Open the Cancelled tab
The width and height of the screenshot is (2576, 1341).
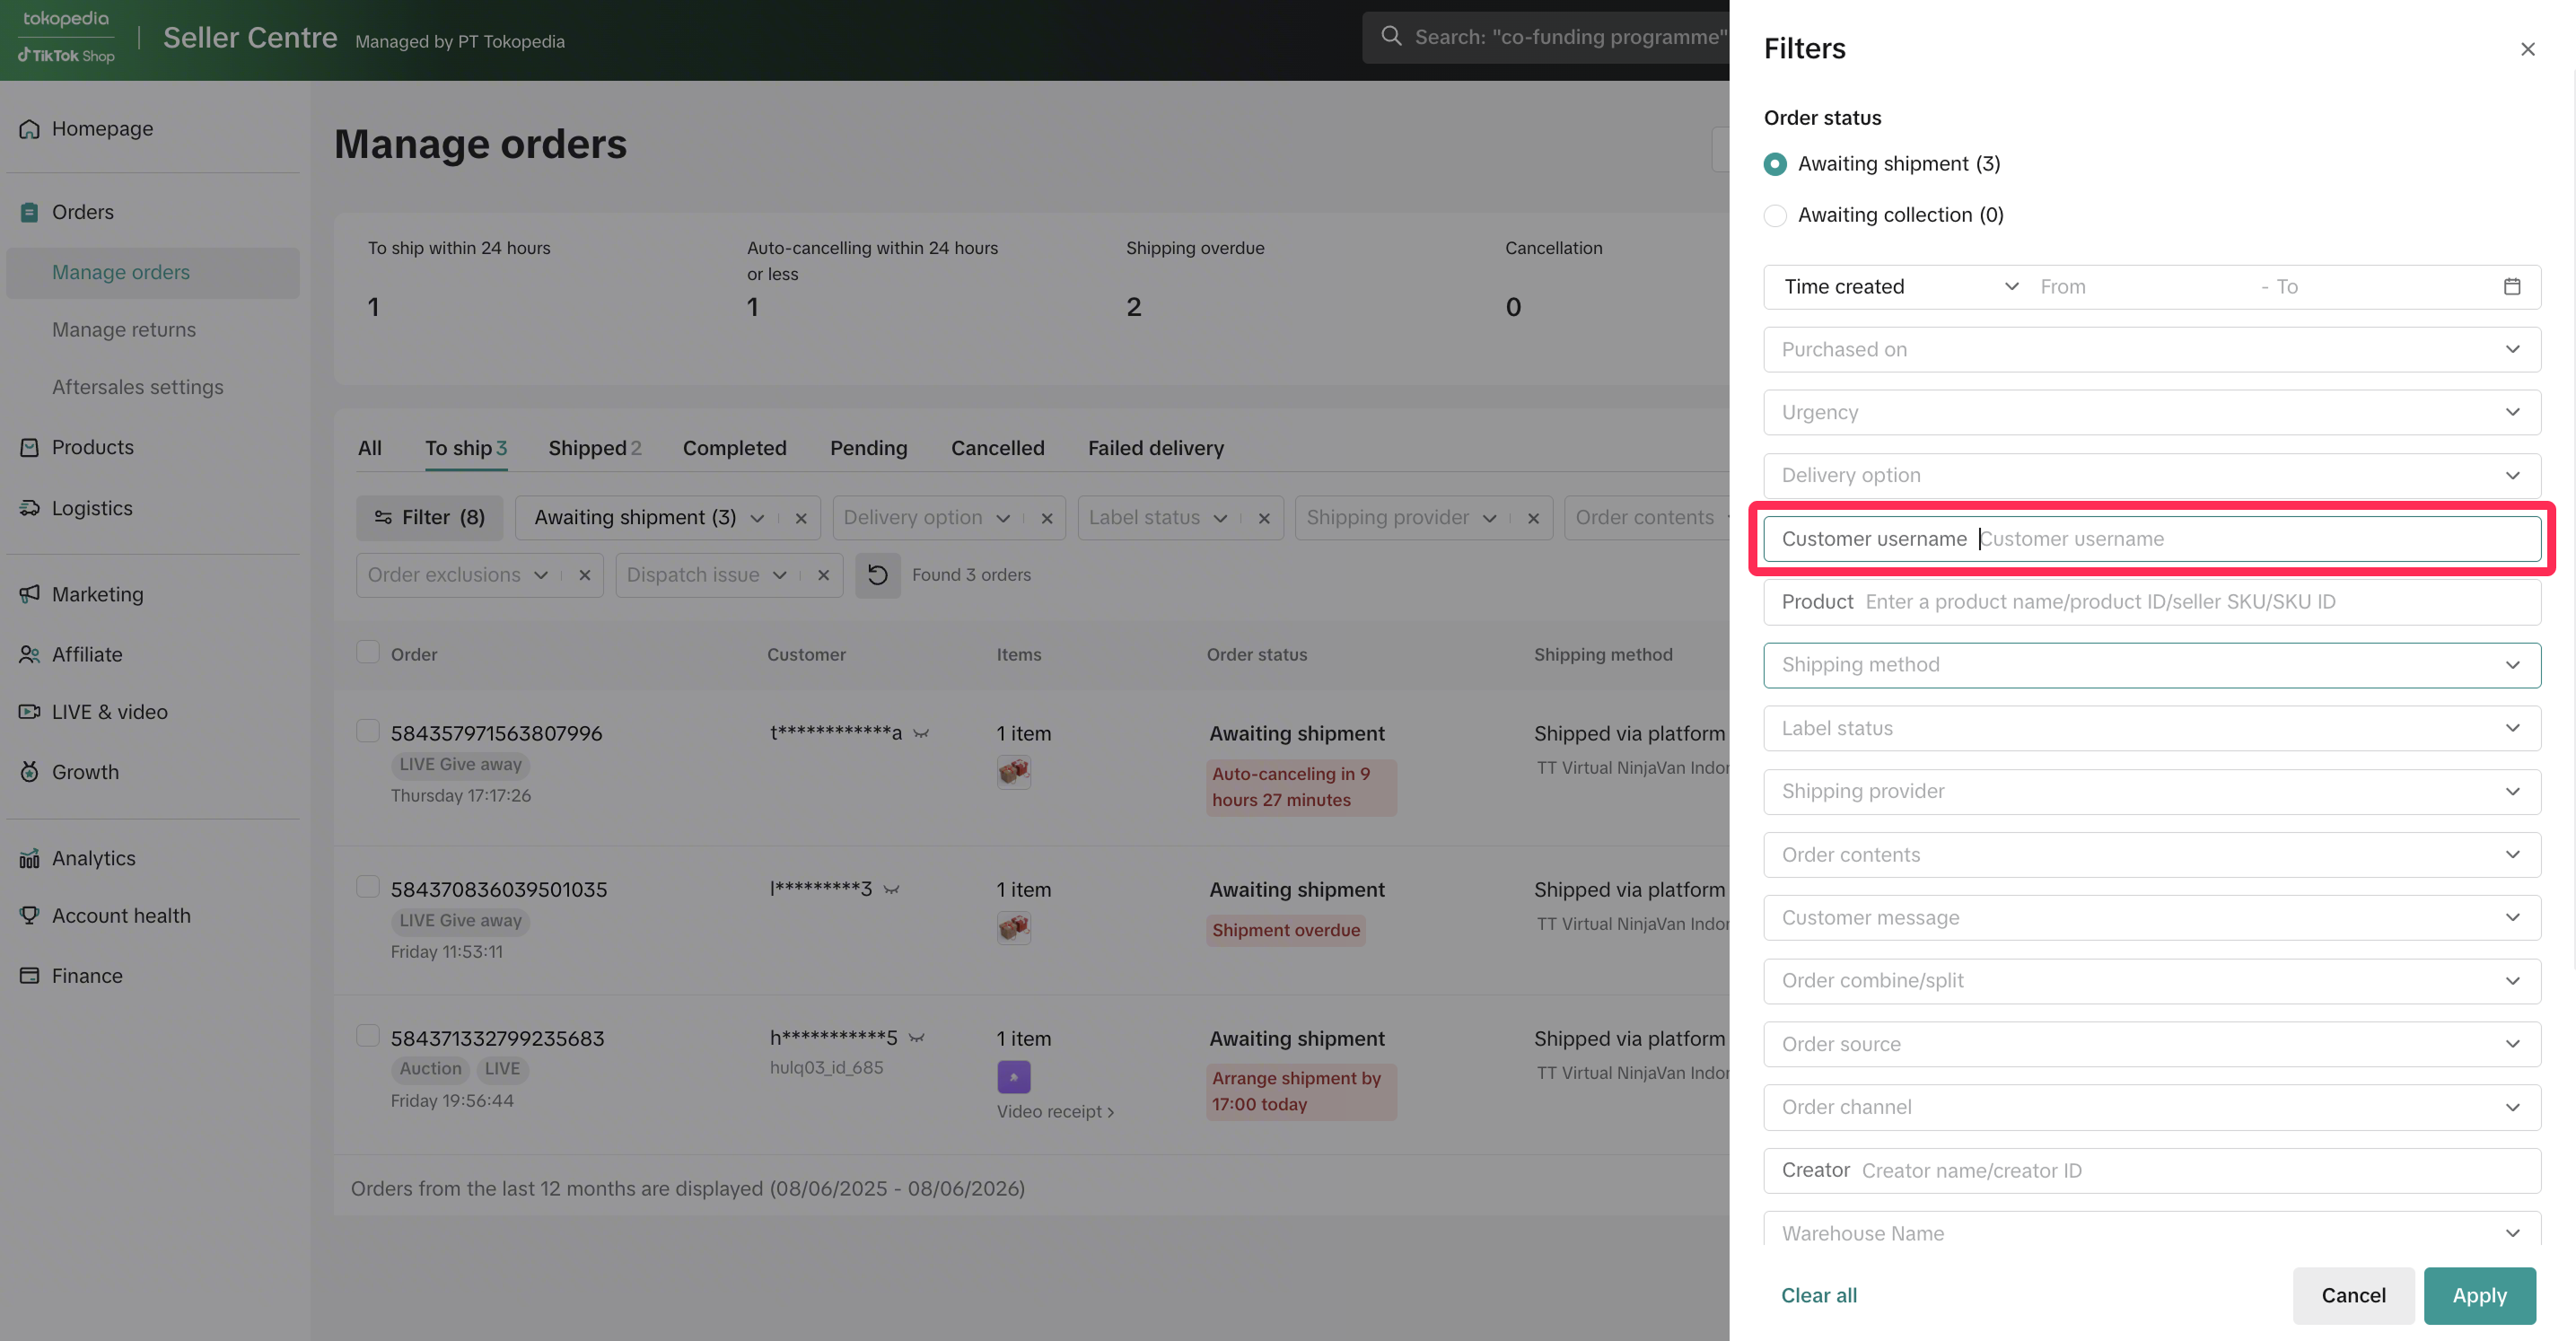coord(997,448)
